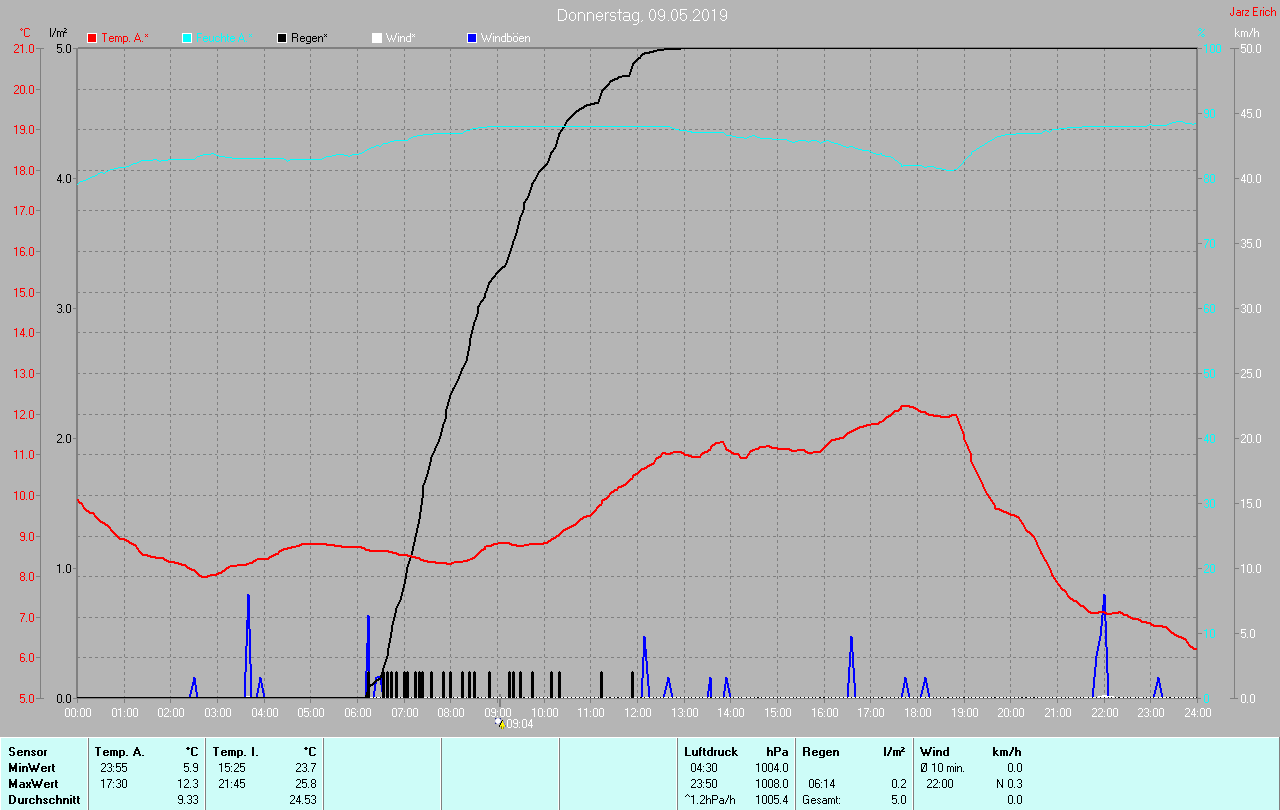The width and height of the screenshot is (1280, 810).
Task: Select the 'Temp. A.*' legend label
Action: click(x=125, y=38)
